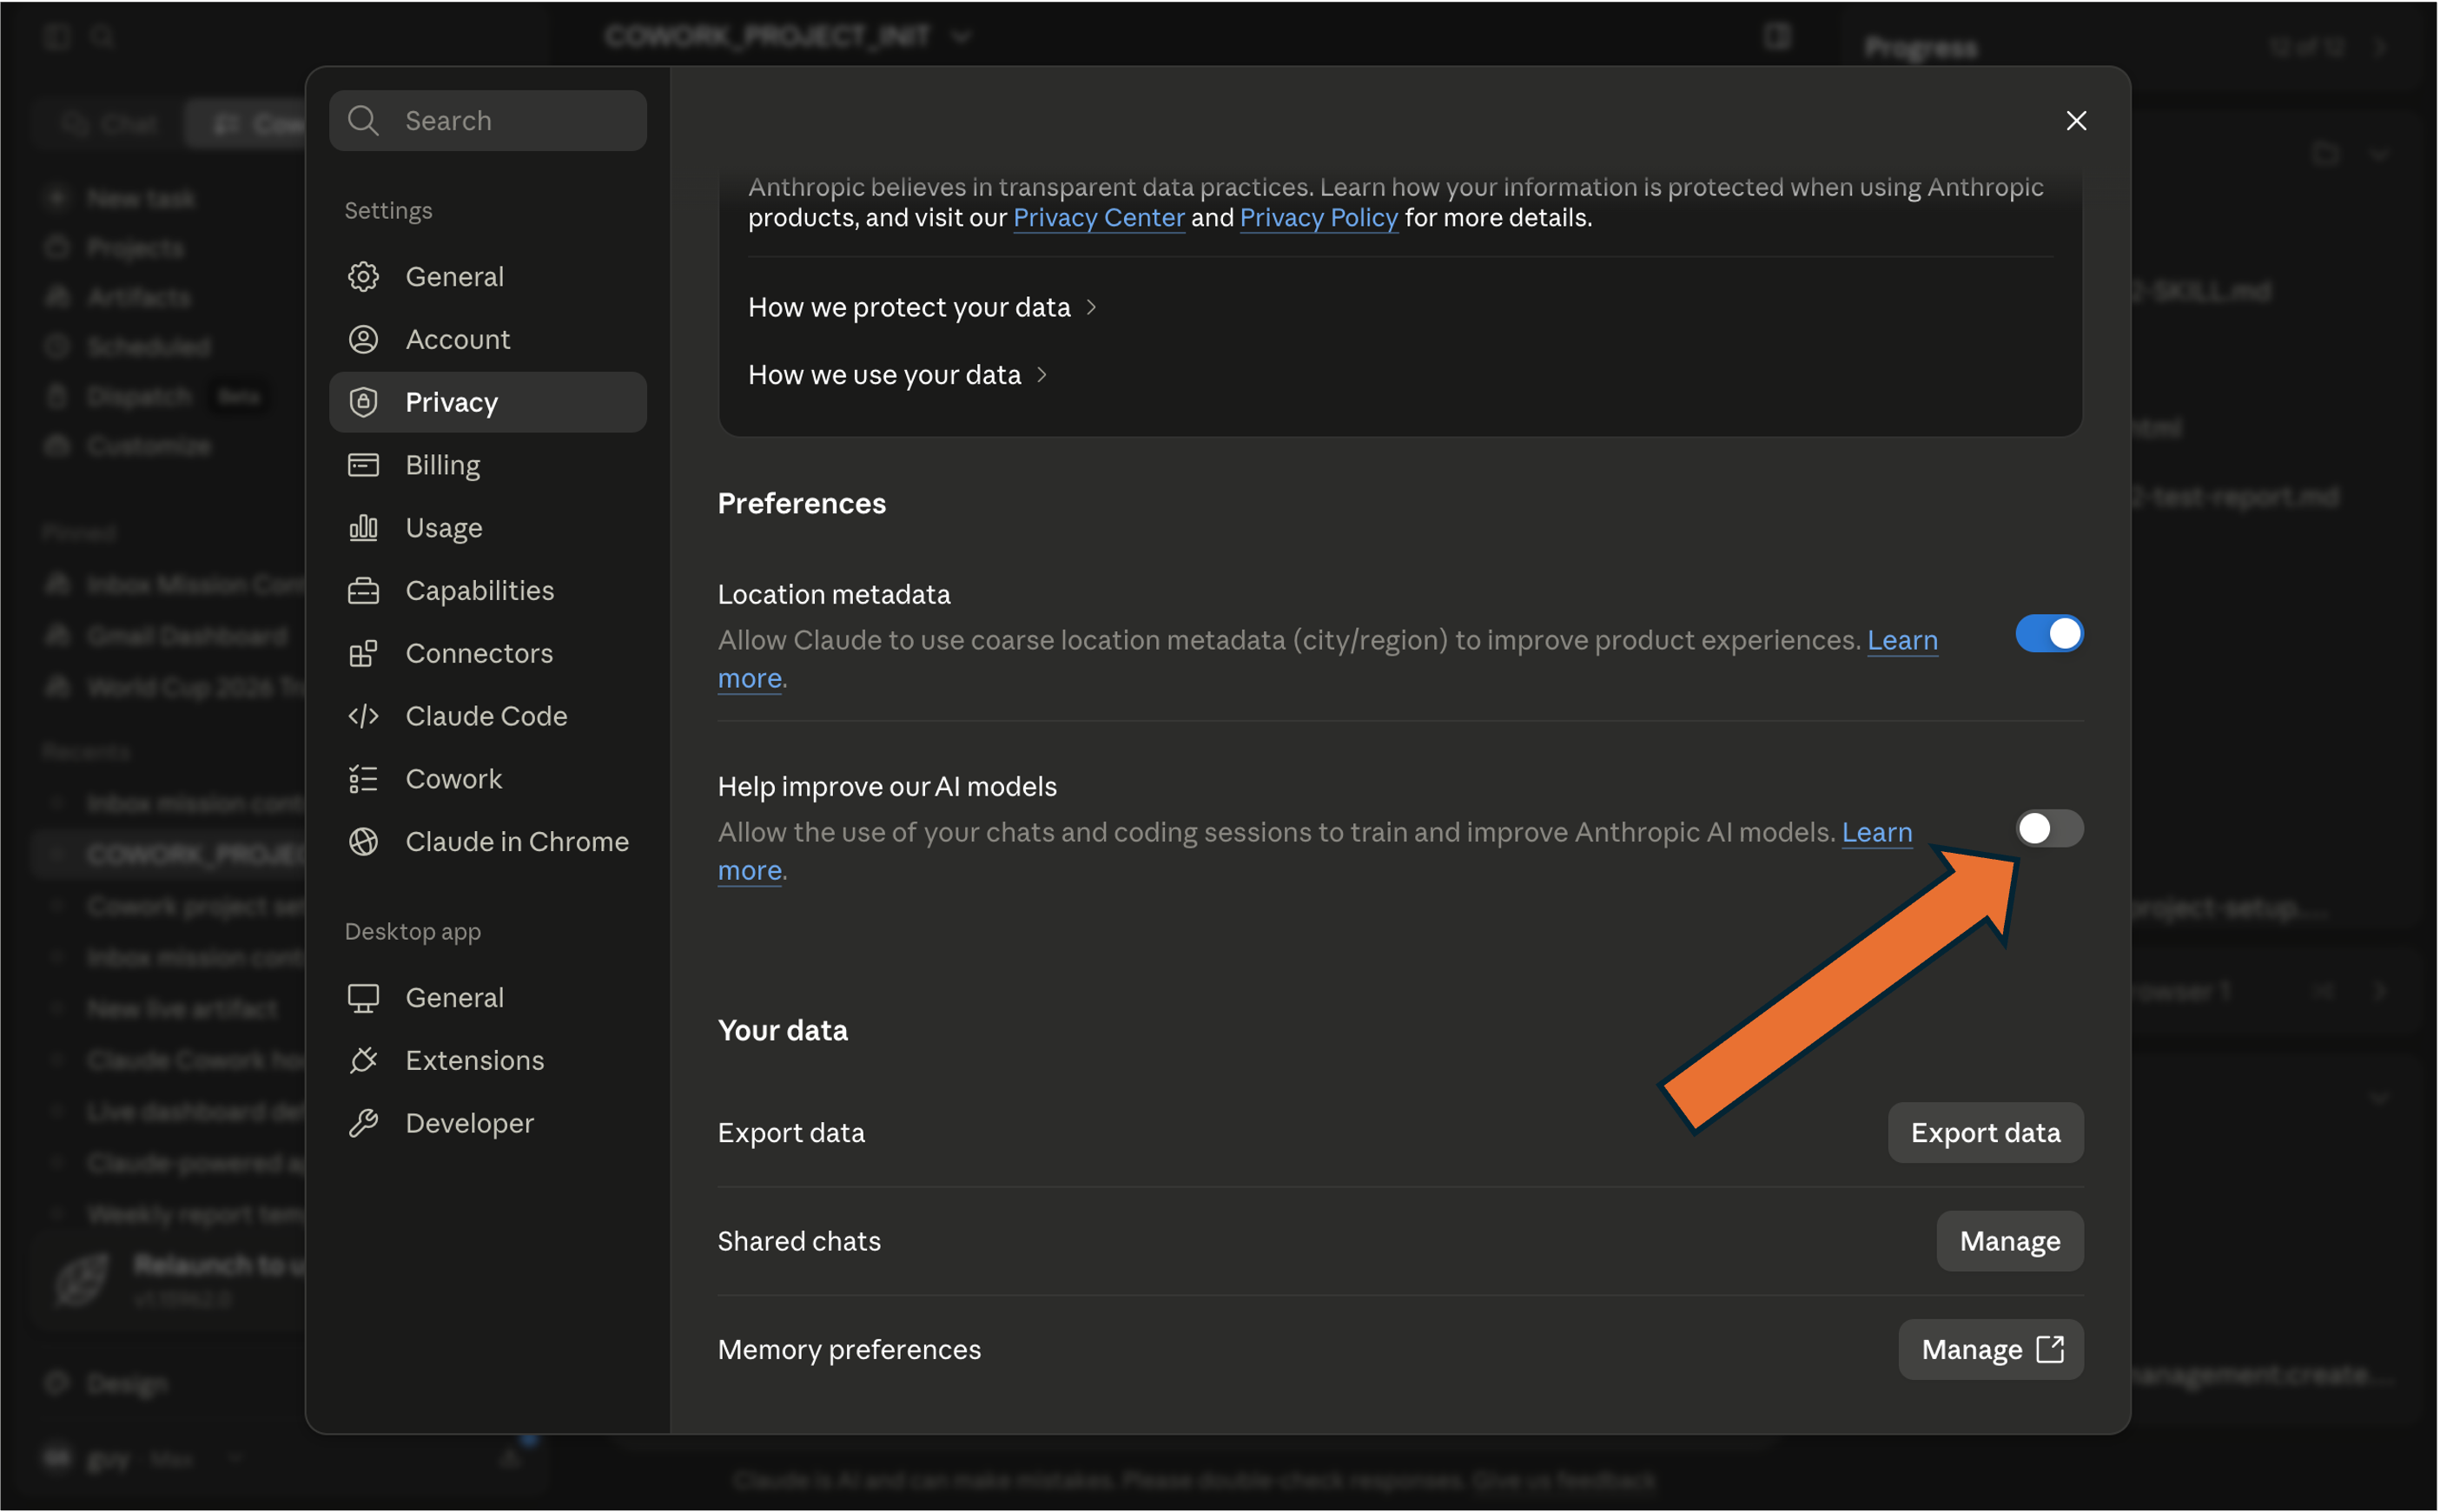Click the Extensions plug icon
2440x1512 pixels.
point(363,1060)
